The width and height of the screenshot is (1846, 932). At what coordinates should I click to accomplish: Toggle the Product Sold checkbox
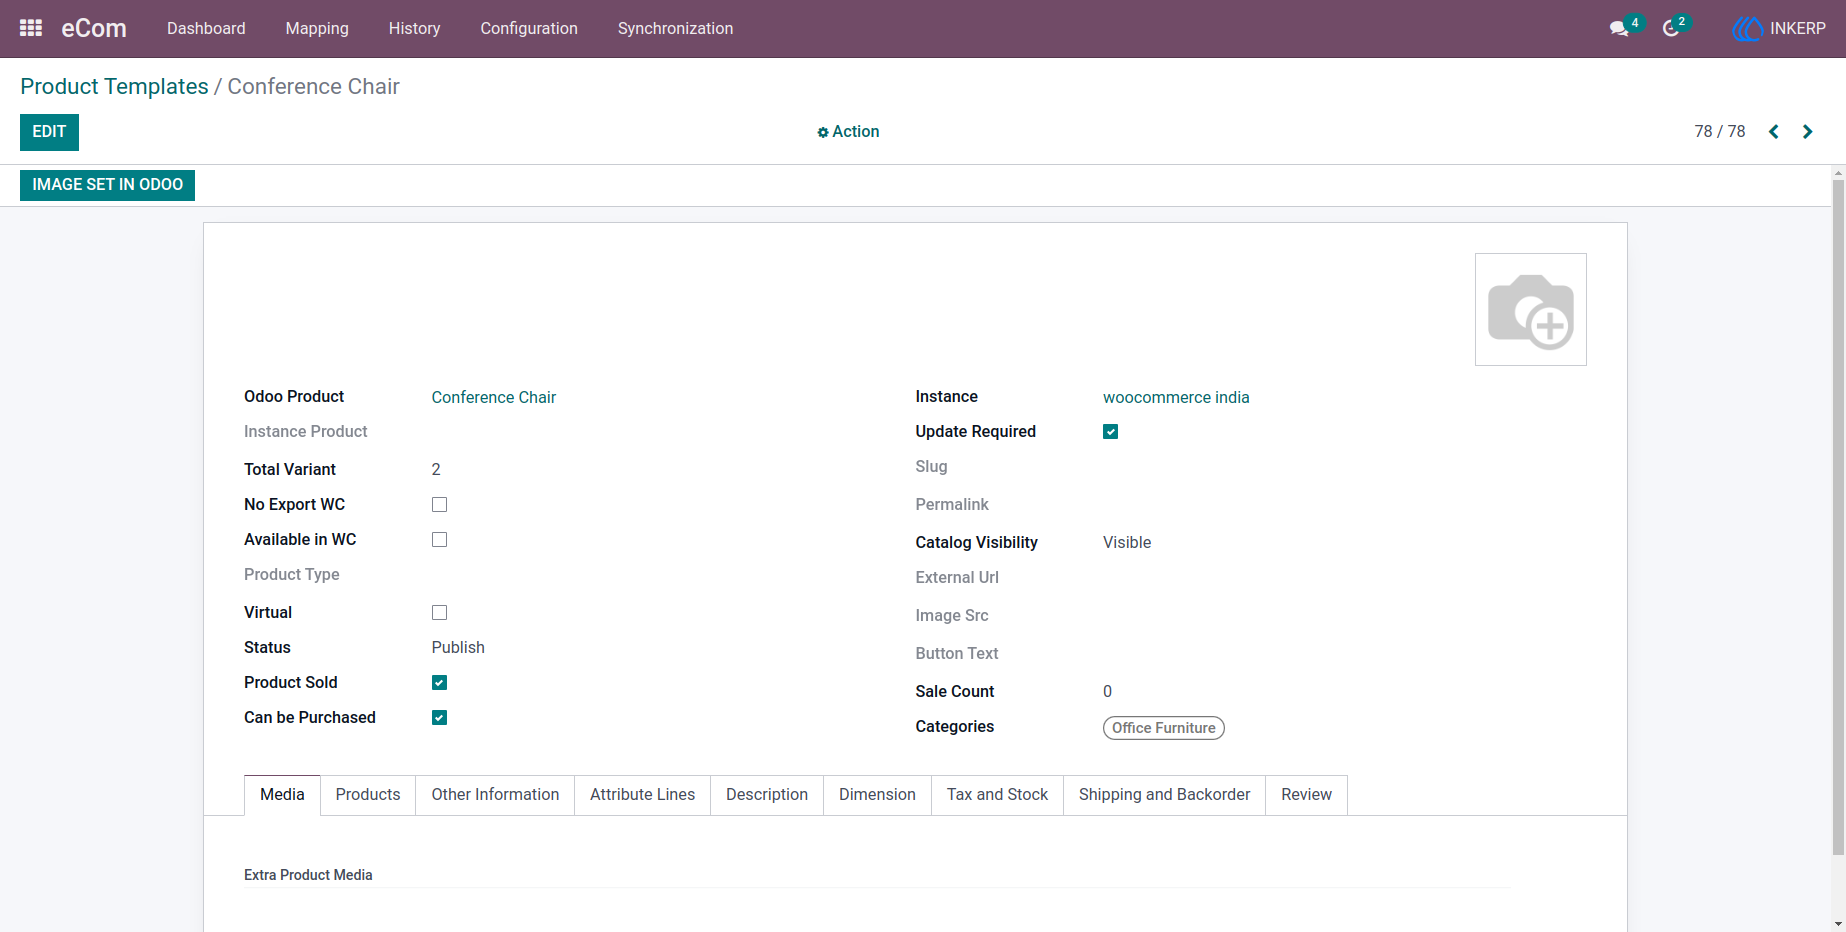pyautogui.click(x=439, y=683)
